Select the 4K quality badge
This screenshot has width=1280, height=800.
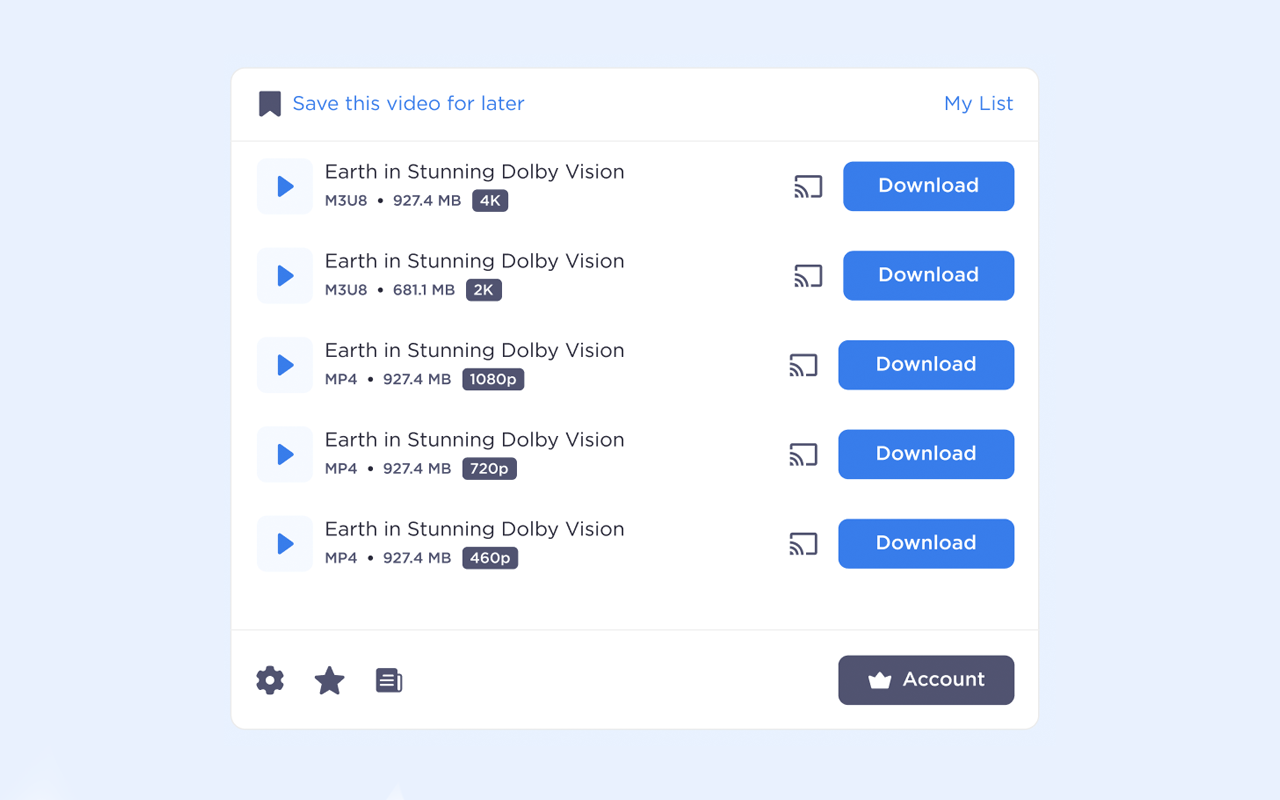point(489,200)
